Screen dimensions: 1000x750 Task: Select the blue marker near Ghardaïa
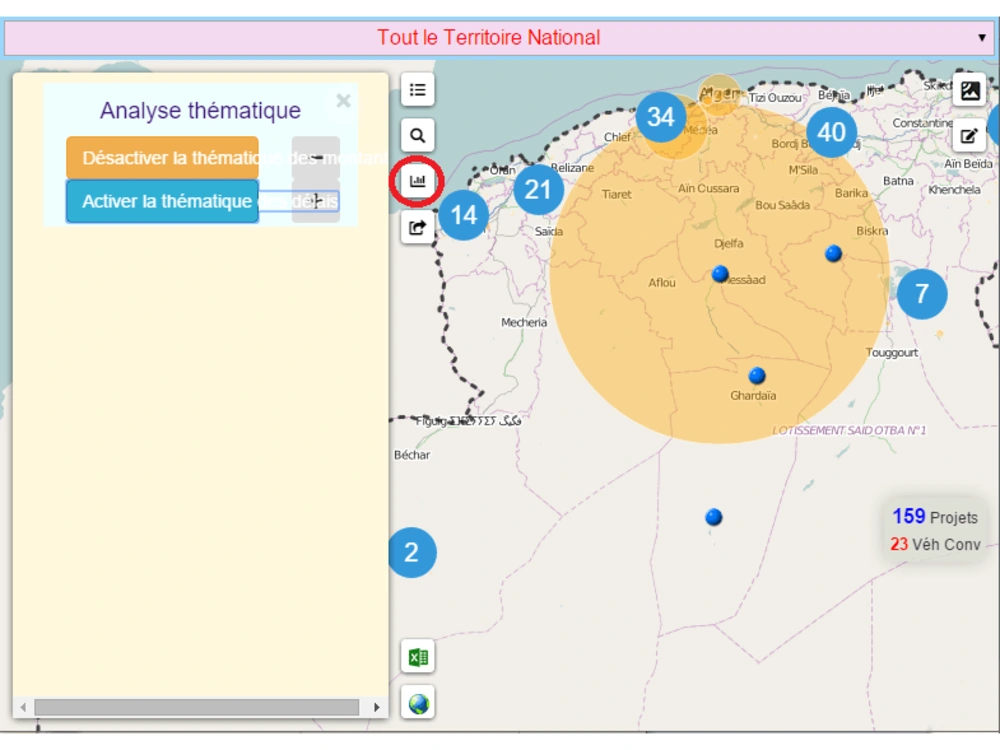(x=757, y=376)
